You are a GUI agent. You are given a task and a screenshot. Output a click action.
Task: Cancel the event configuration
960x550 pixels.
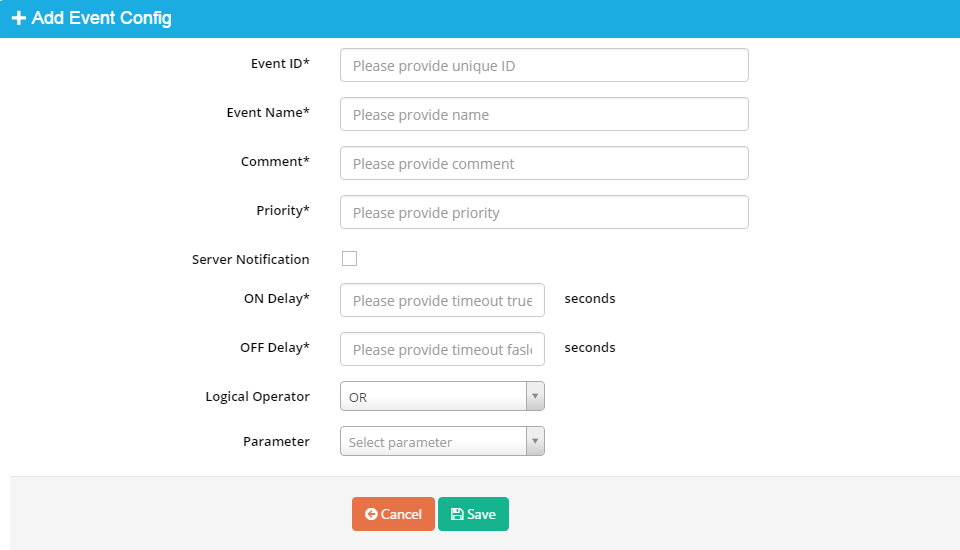pyautogui.click(x=393, y=514)
